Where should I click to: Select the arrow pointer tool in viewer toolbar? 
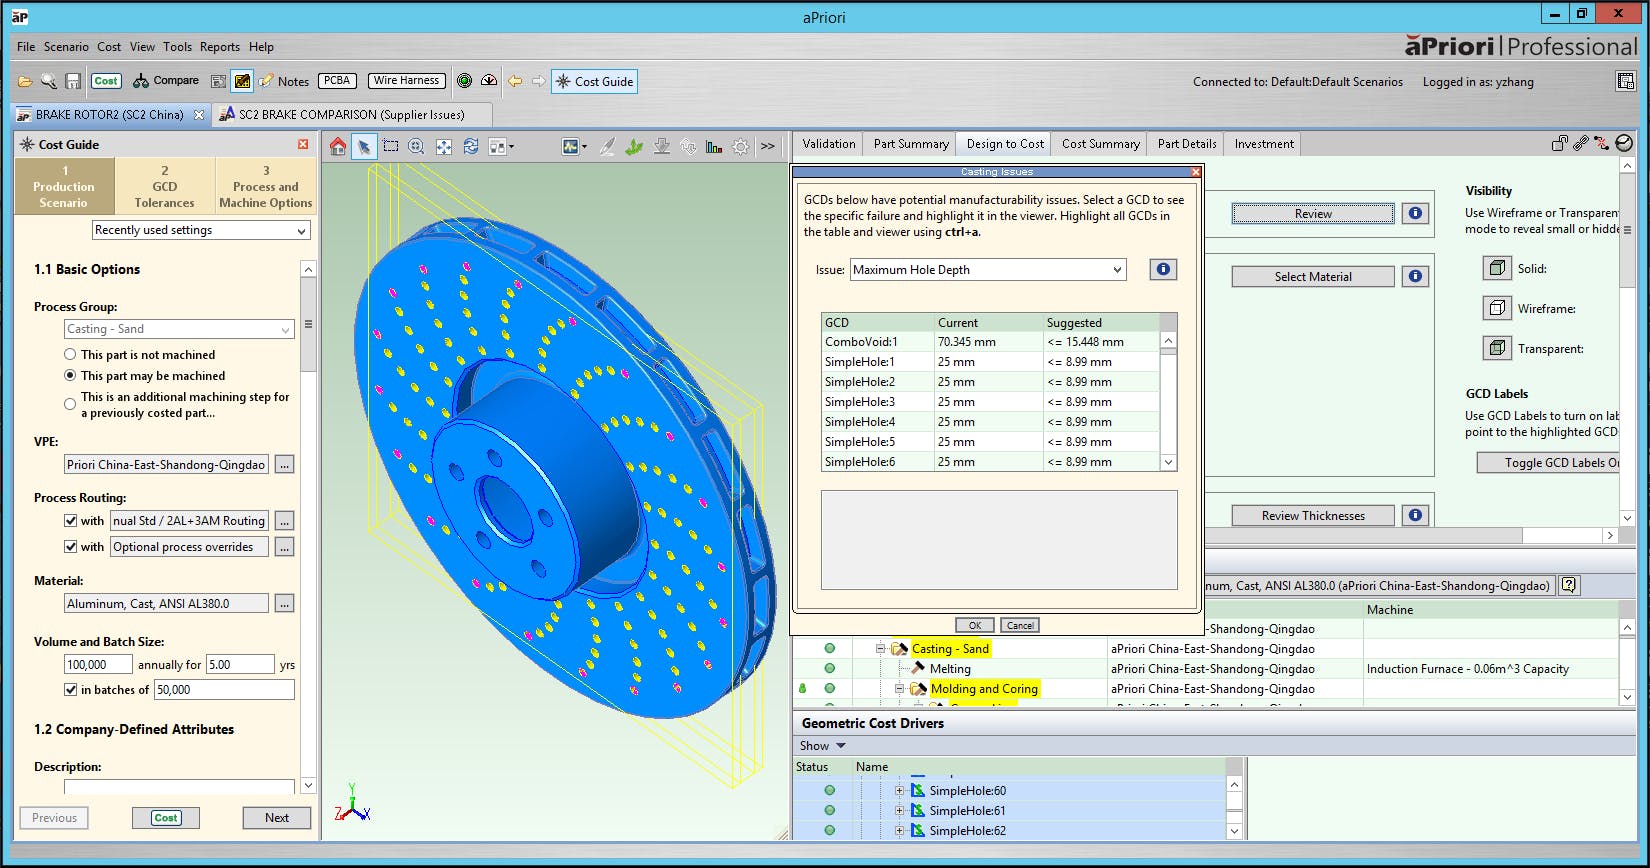(364, 146)
